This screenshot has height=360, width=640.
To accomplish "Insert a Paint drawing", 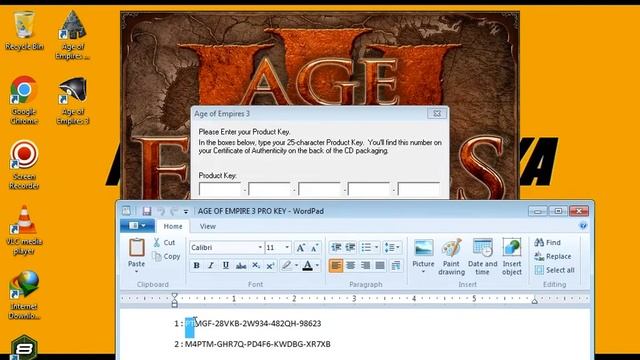I will coord(451,257).
